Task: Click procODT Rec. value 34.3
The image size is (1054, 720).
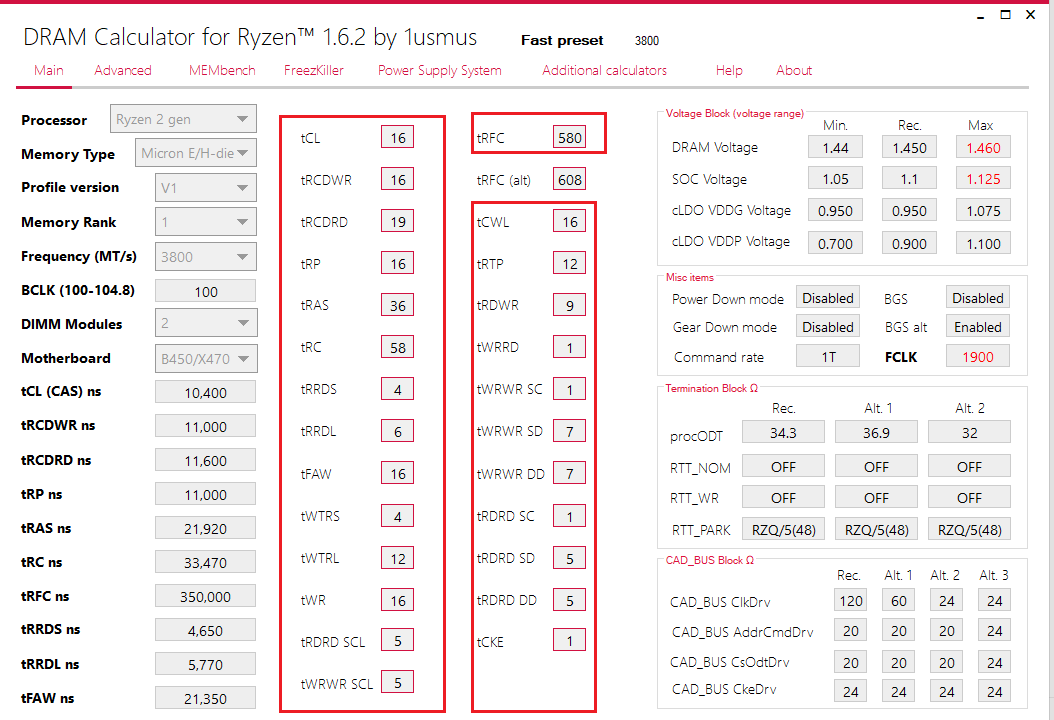Action: [783, 432]
